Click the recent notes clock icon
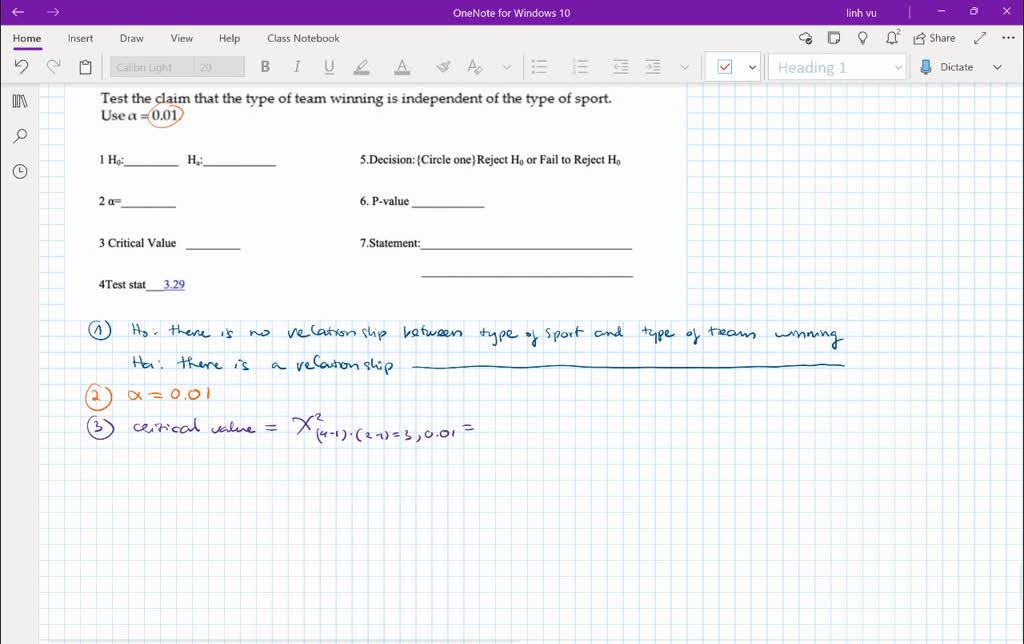The height and width of the screenshot is (644, 1024). point(19,171)
